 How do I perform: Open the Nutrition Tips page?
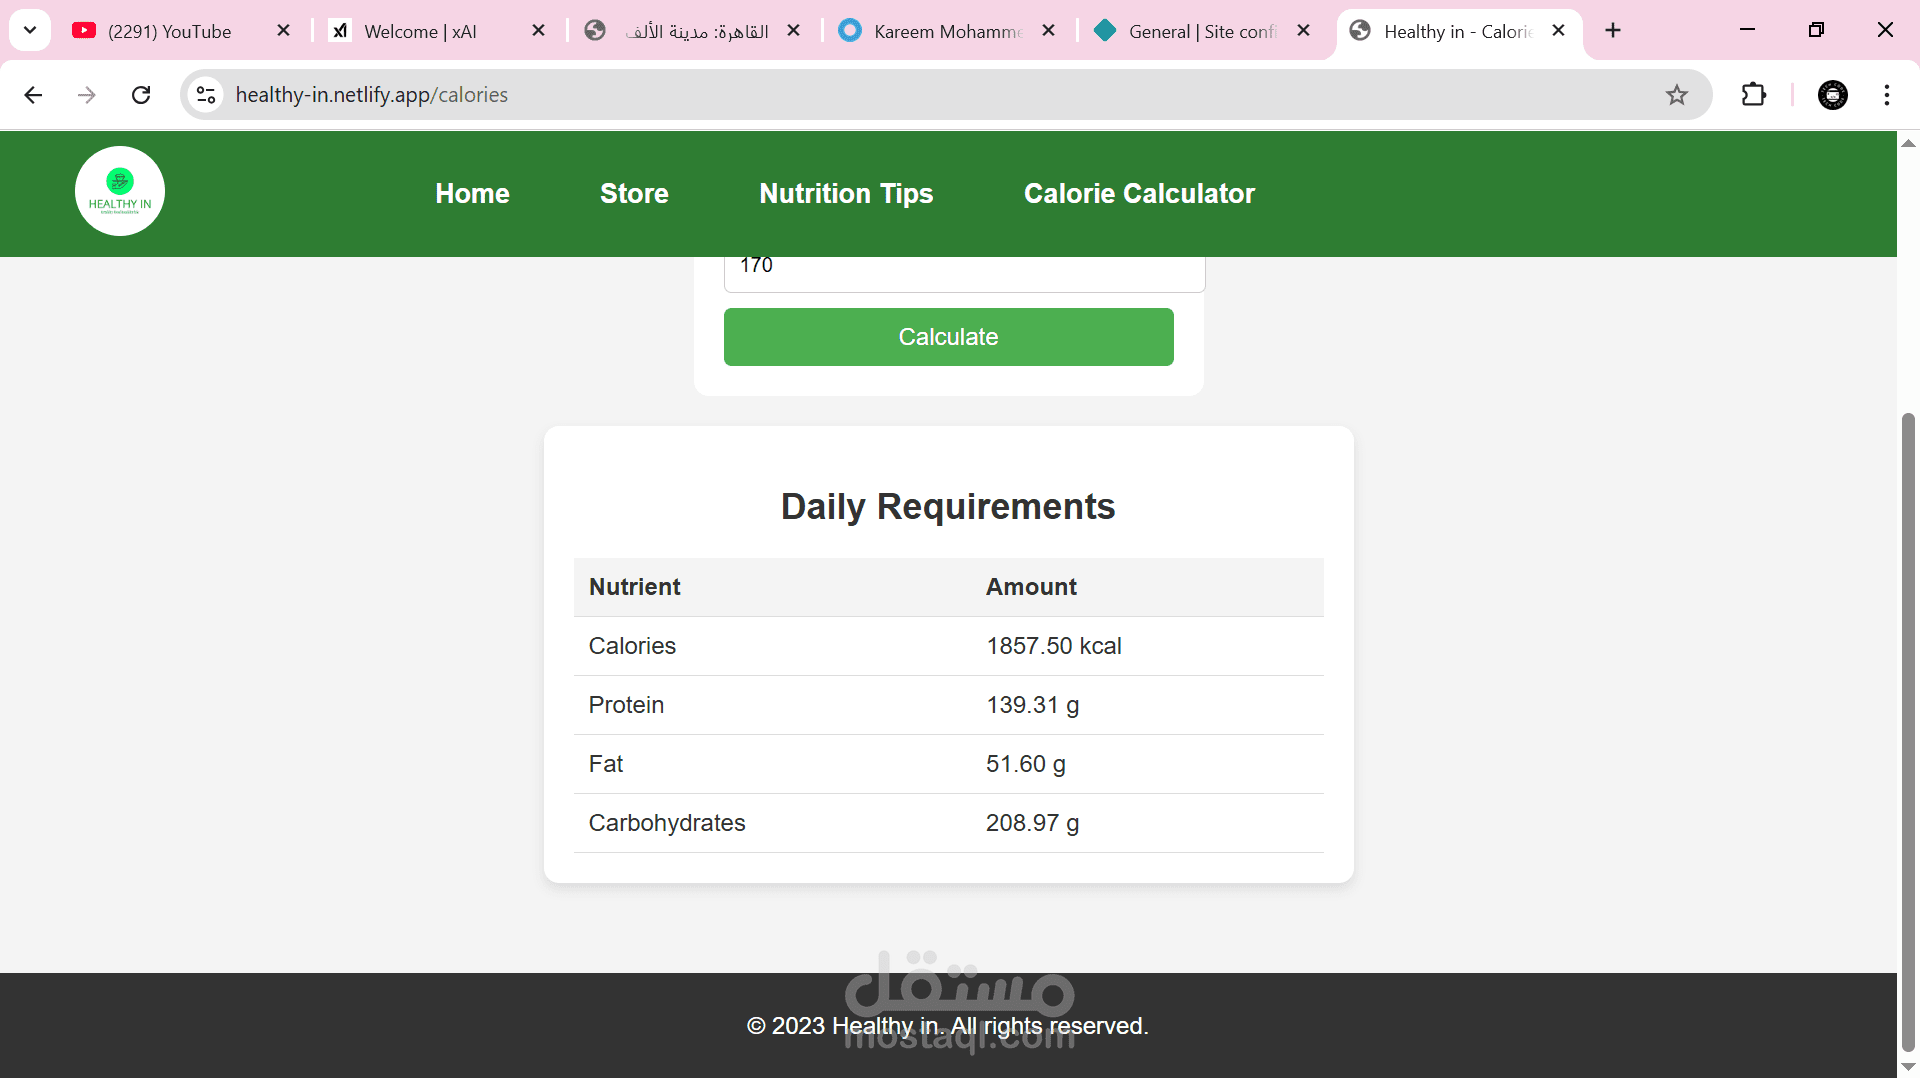click(x=846, y=194)
